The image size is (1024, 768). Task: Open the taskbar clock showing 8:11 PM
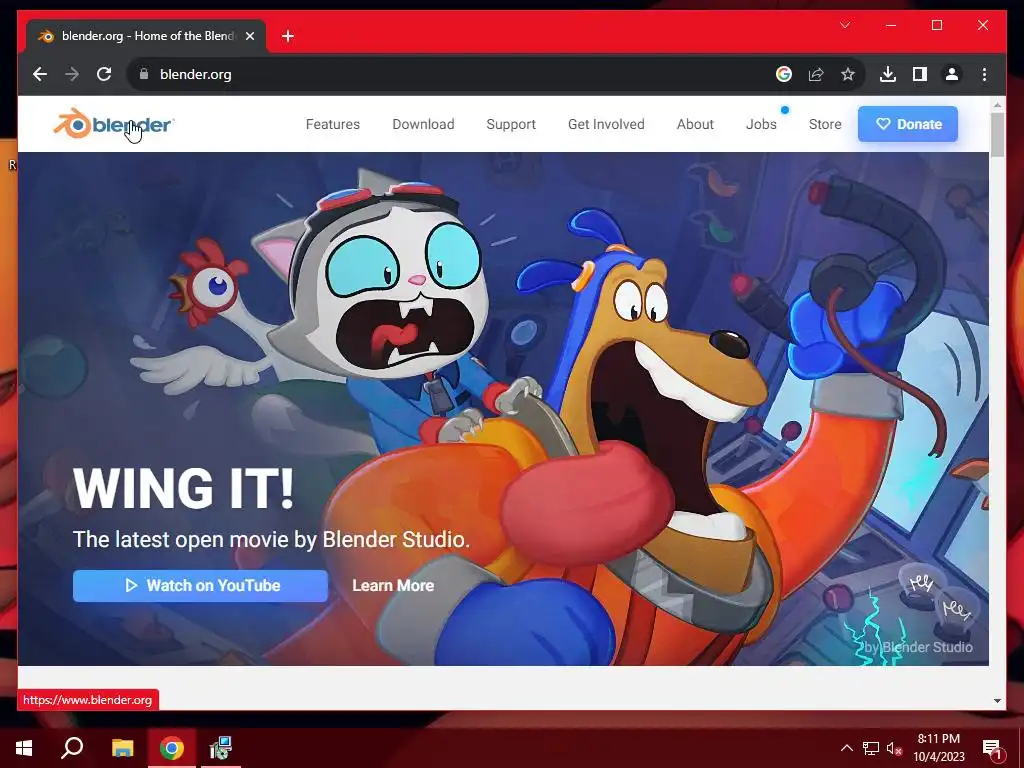[x=938, y=748]
